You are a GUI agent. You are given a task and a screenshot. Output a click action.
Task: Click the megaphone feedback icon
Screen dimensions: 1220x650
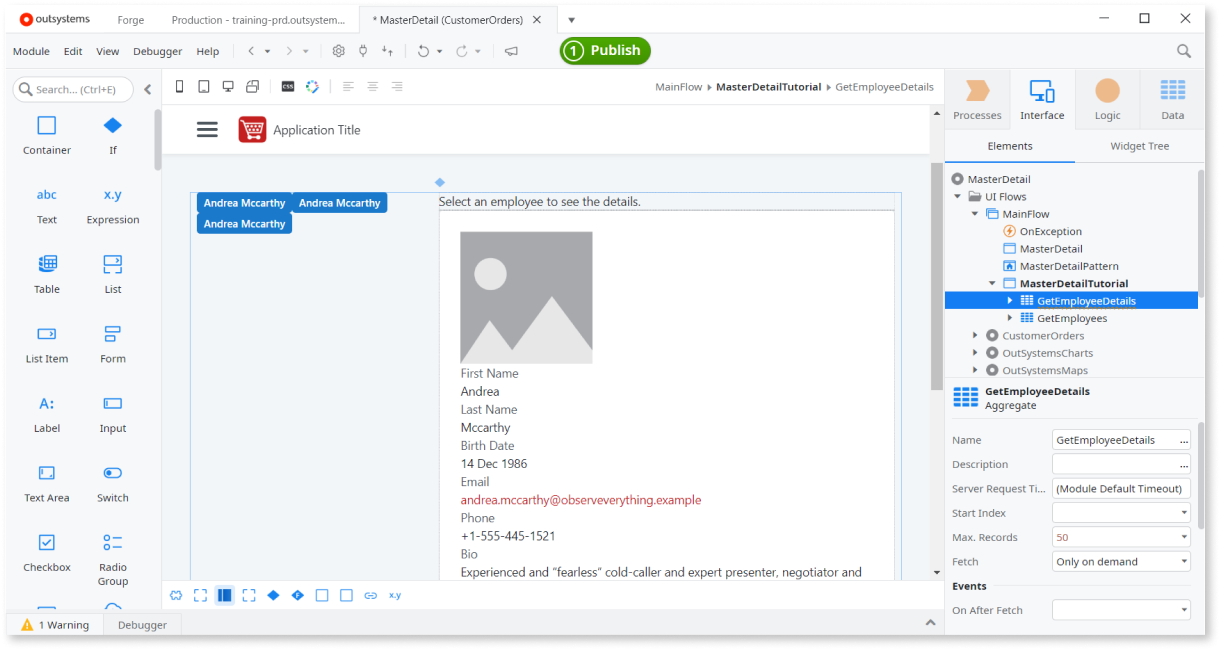[511, 51]
